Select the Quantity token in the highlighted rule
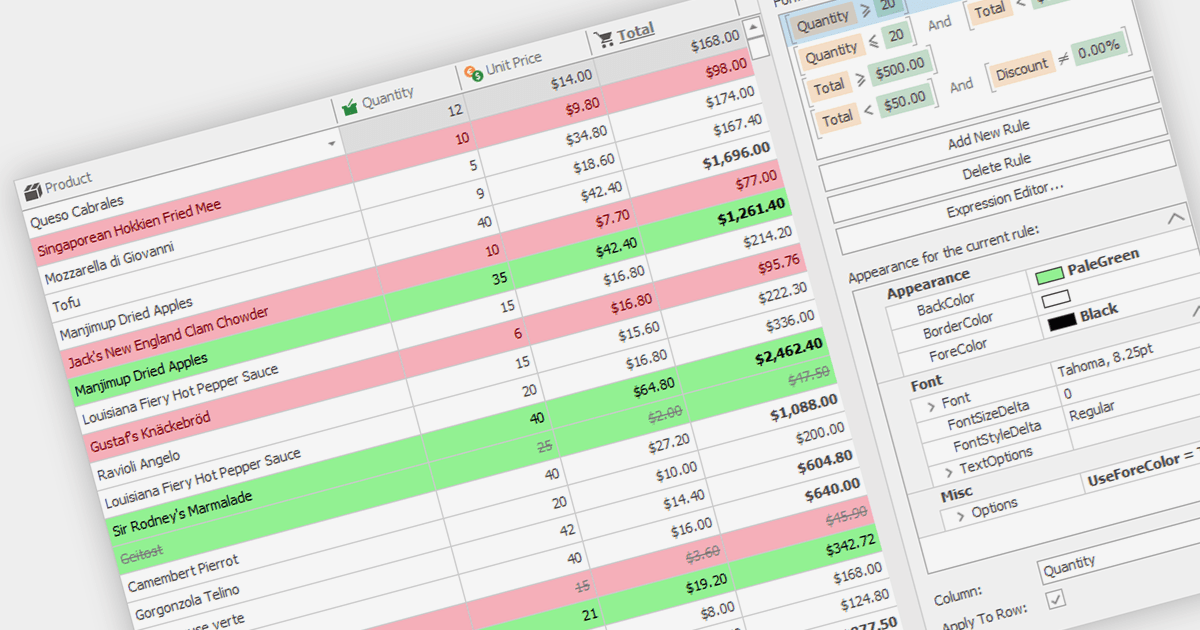Screen dimensions: 1200x630 [822, 20]
